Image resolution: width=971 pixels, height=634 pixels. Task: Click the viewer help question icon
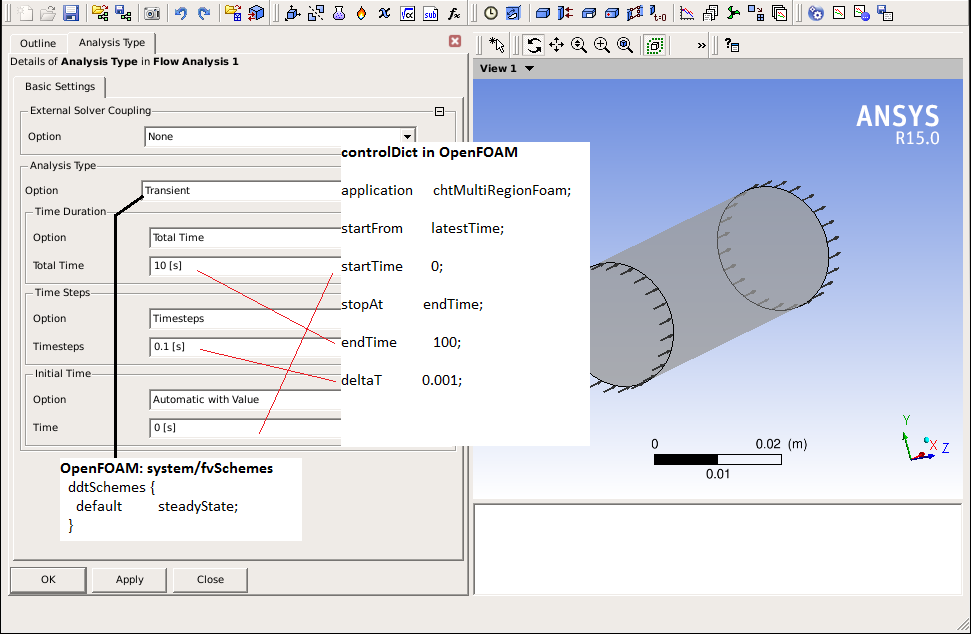pos(732,45)
